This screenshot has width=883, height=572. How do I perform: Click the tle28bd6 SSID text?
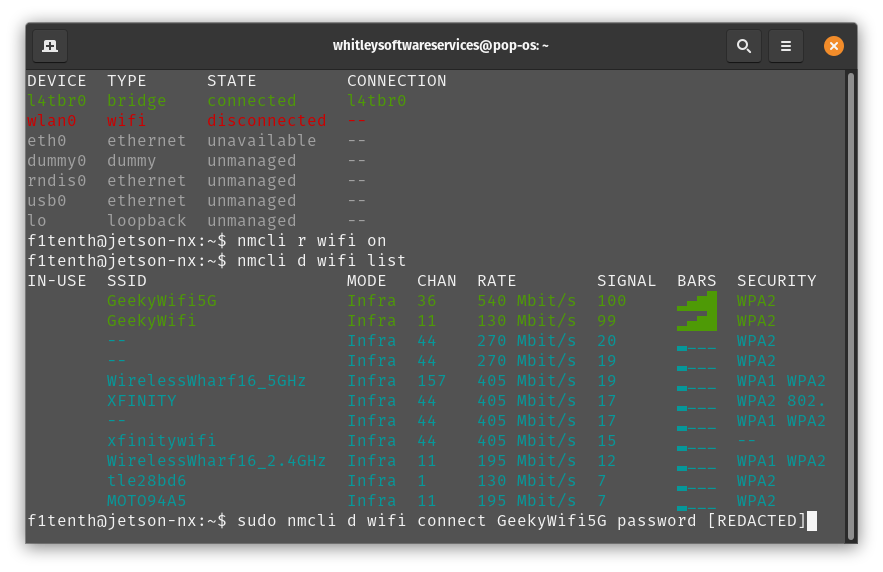point(146,480)
